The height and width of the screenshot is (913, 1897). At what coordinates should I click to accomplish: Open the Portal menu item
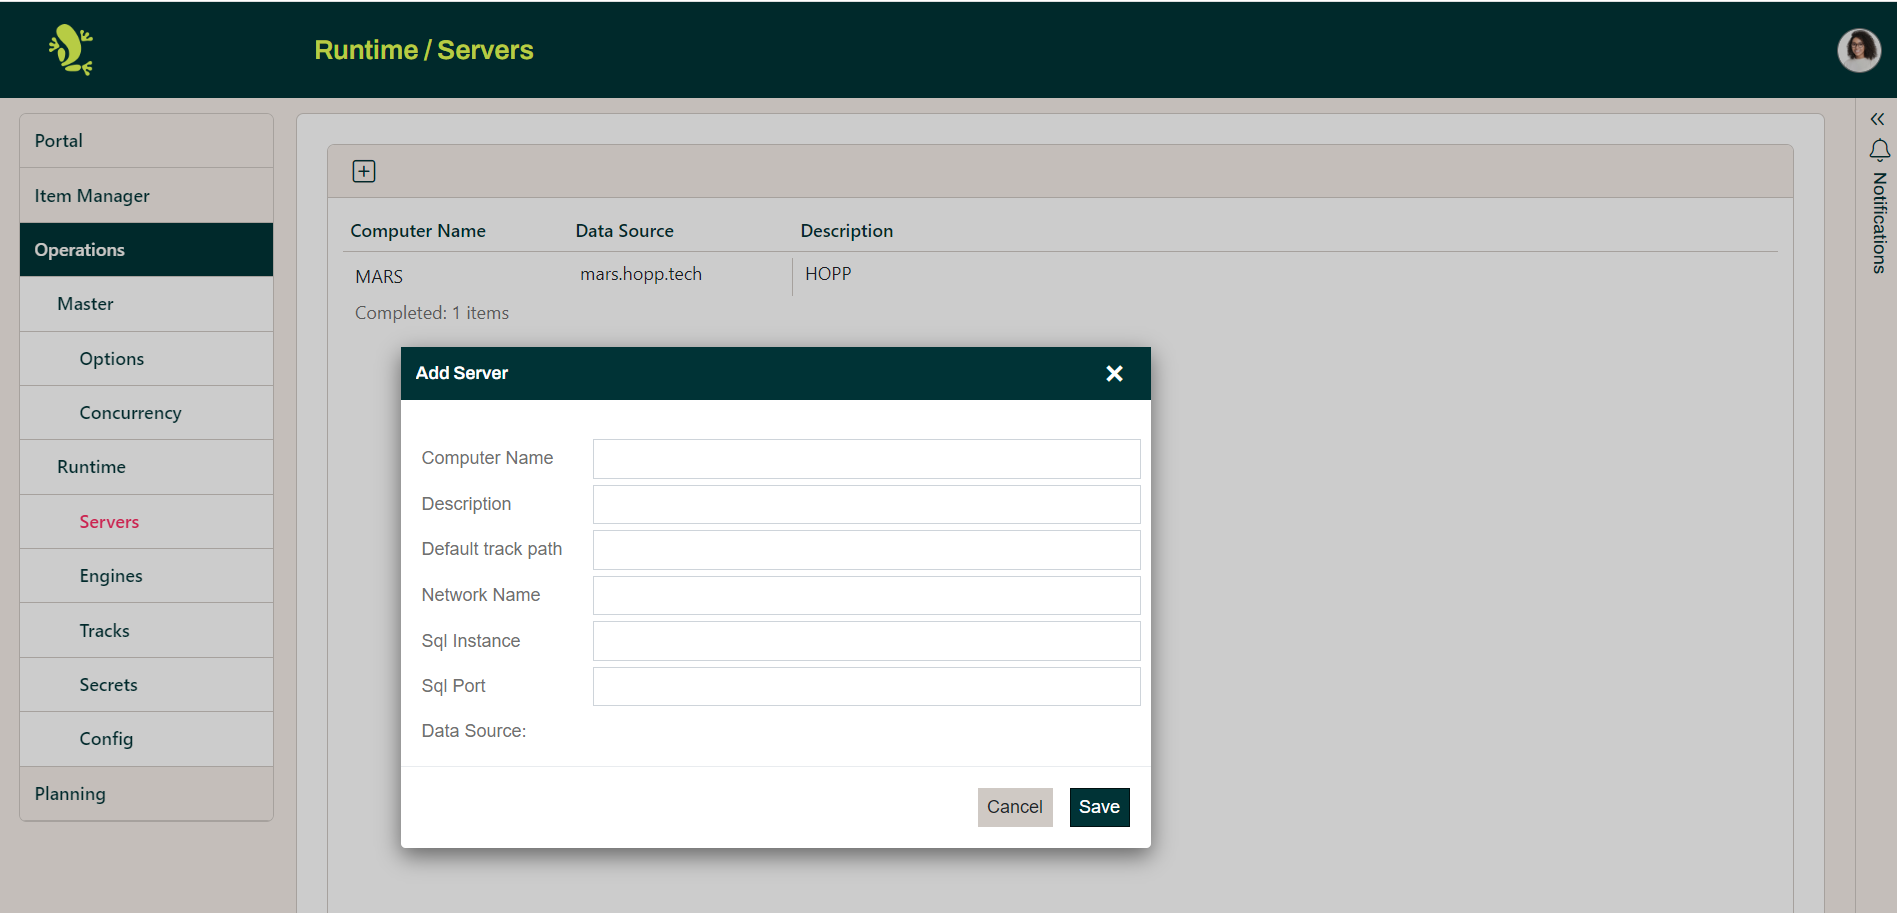click(x=146, y=141)
